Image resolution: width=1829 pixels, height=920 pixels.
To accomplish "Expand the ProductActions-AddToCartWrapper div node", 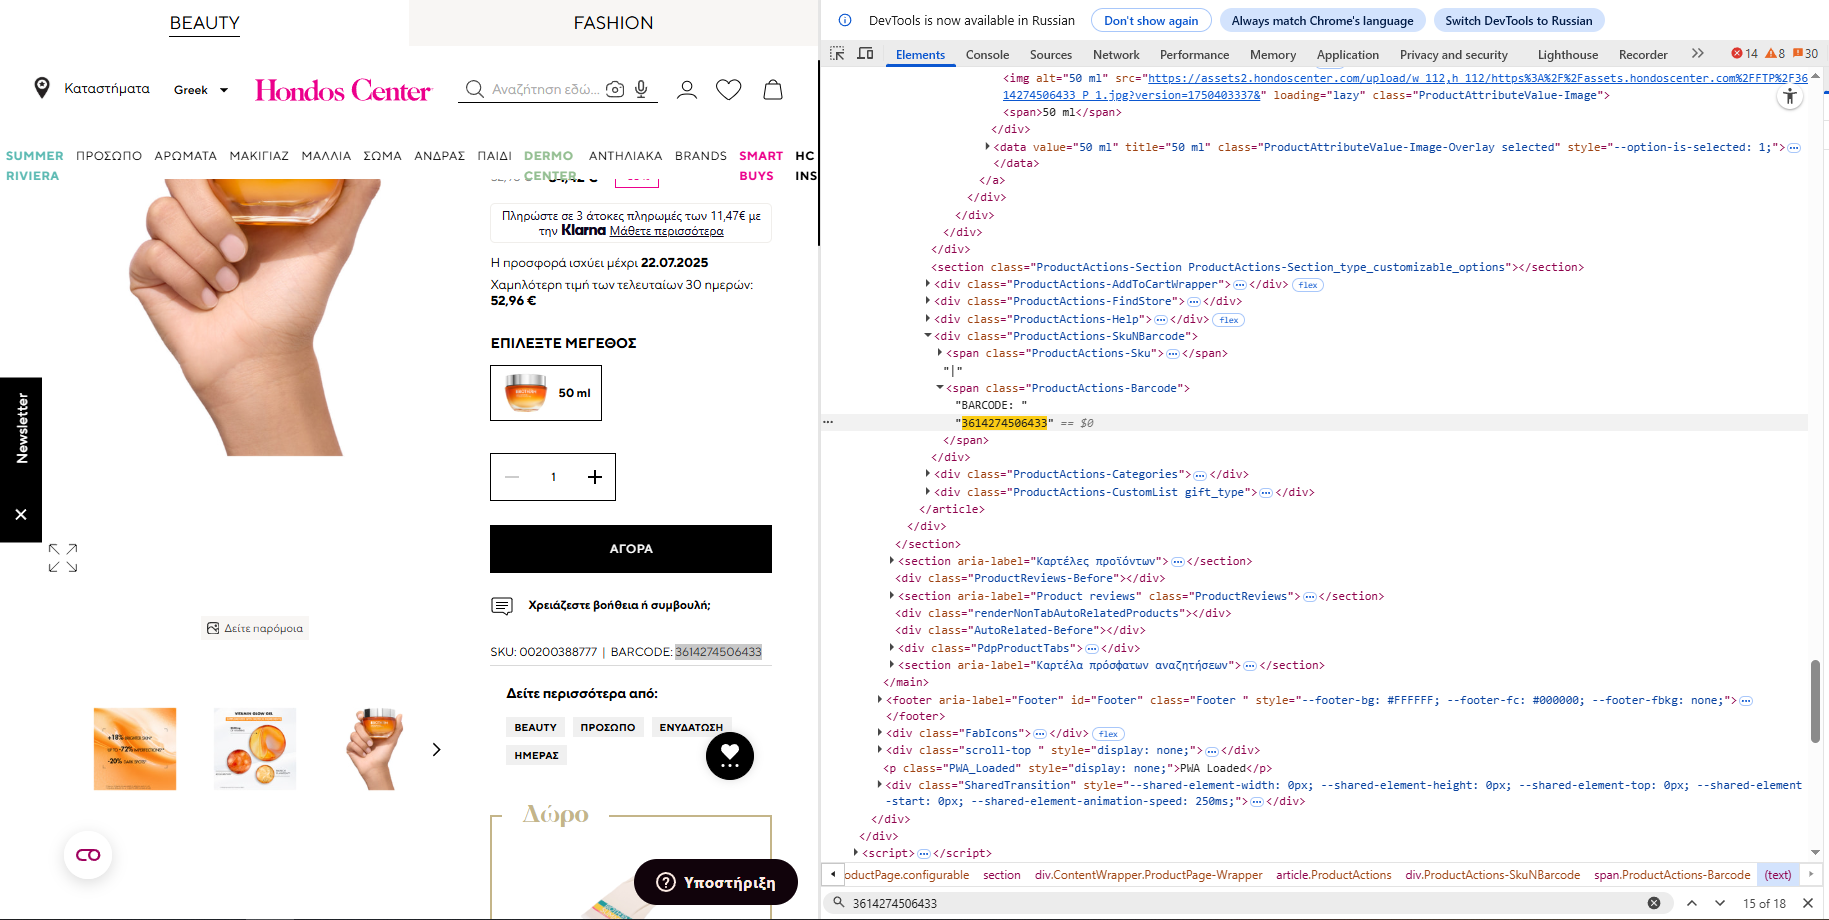I will (928, 284).
